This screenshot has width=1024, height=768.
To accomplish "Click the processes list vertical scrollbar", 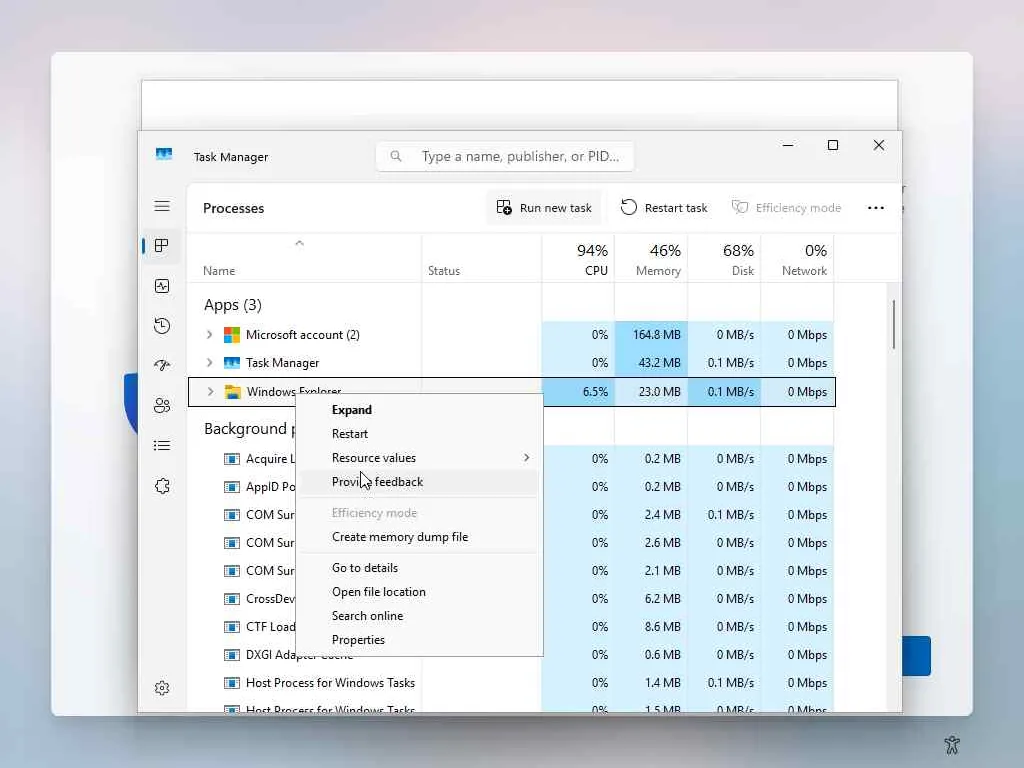I will [893, 325].
